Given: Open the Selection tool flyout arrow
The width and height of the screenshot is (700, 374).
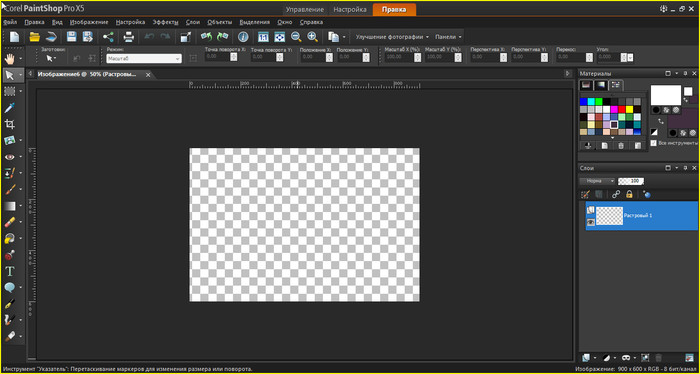Looking at the screenshot, I should 21,91.
